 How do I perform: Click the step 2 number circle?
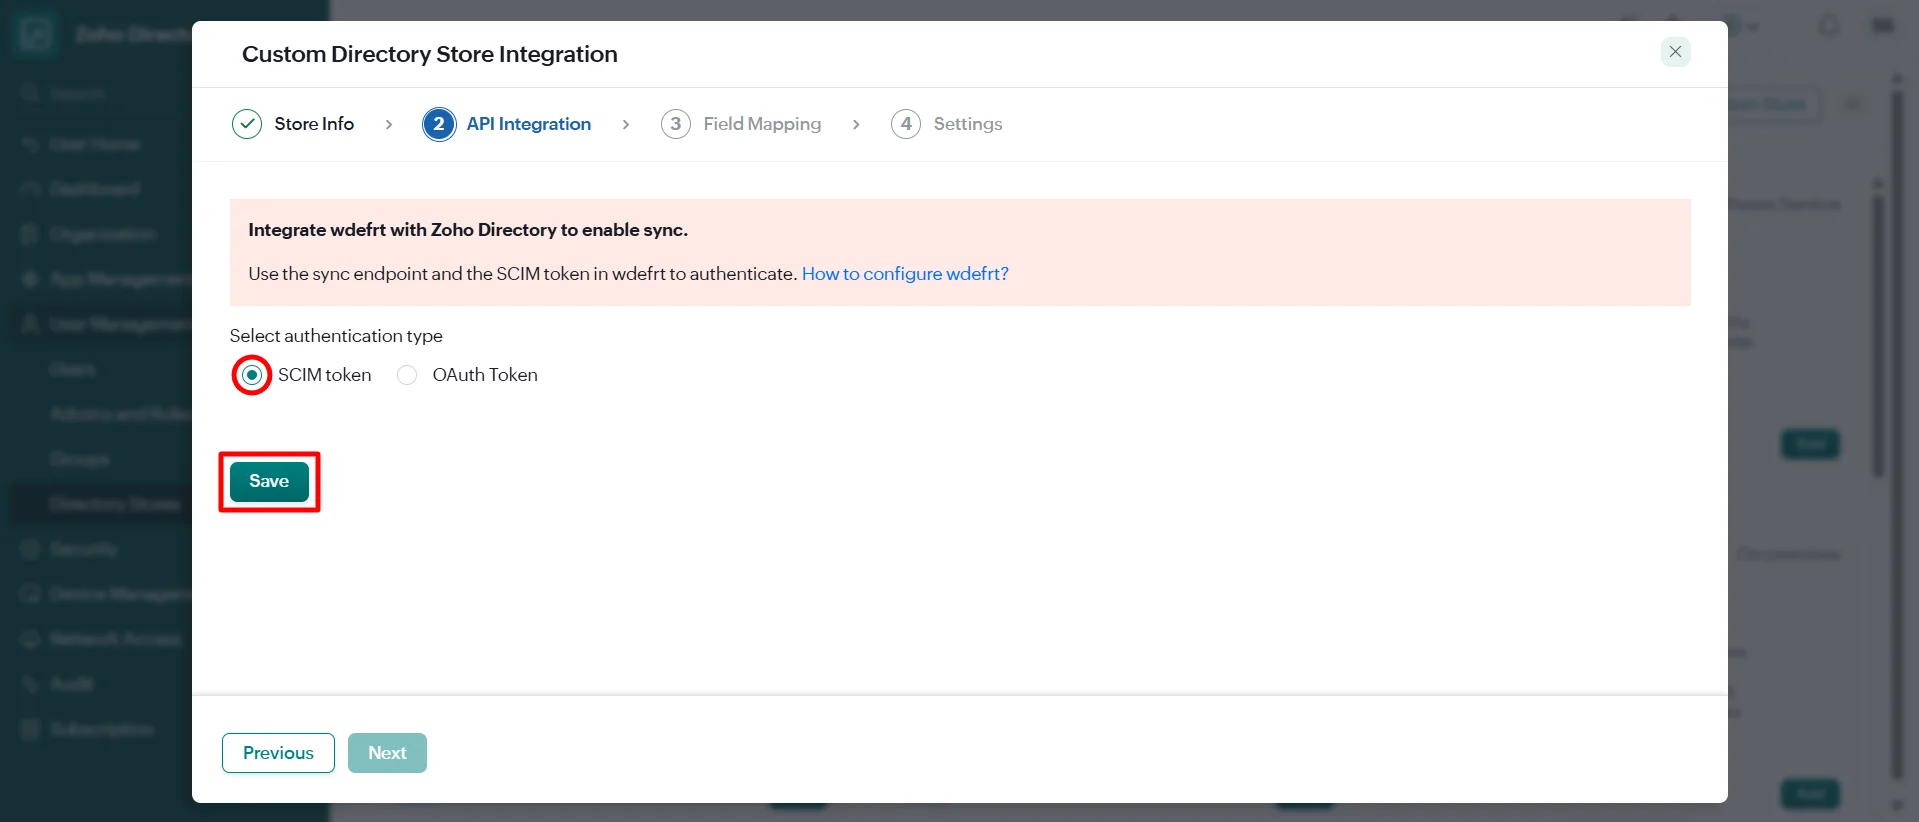pos(439,124)
